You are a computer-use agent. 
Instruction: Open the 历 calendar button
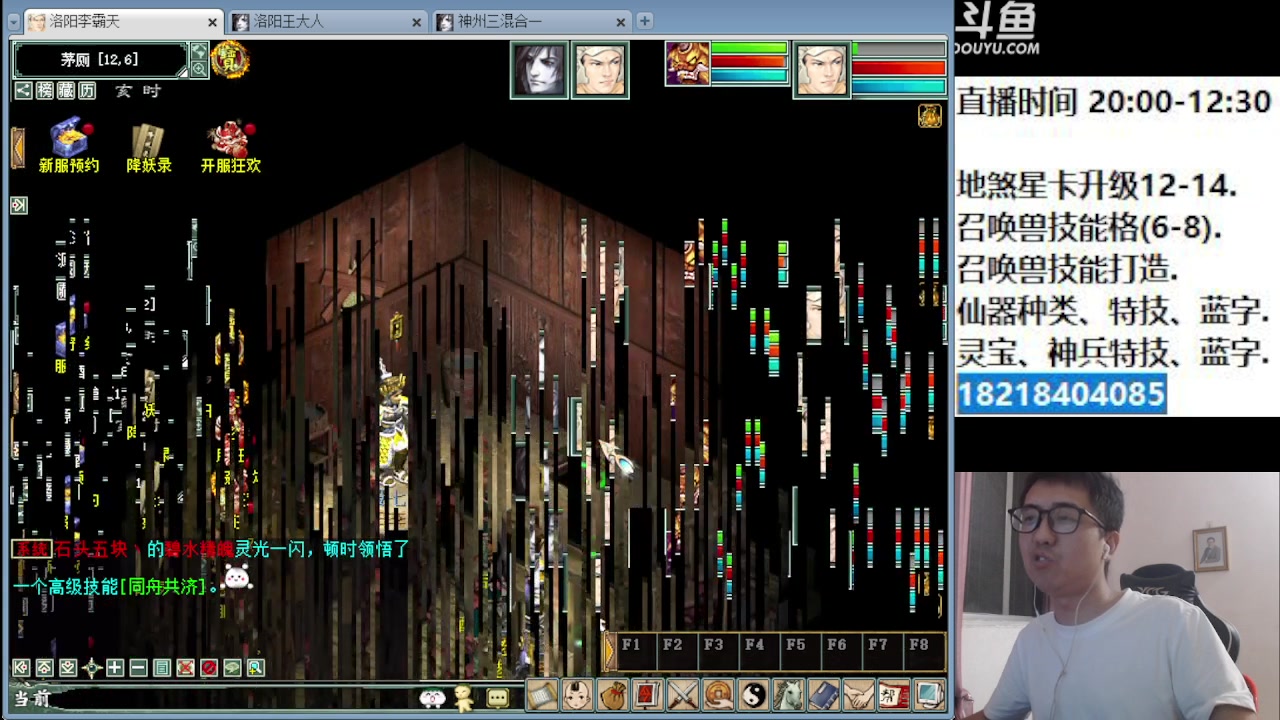pyautogui.click(x=88, y=91)
